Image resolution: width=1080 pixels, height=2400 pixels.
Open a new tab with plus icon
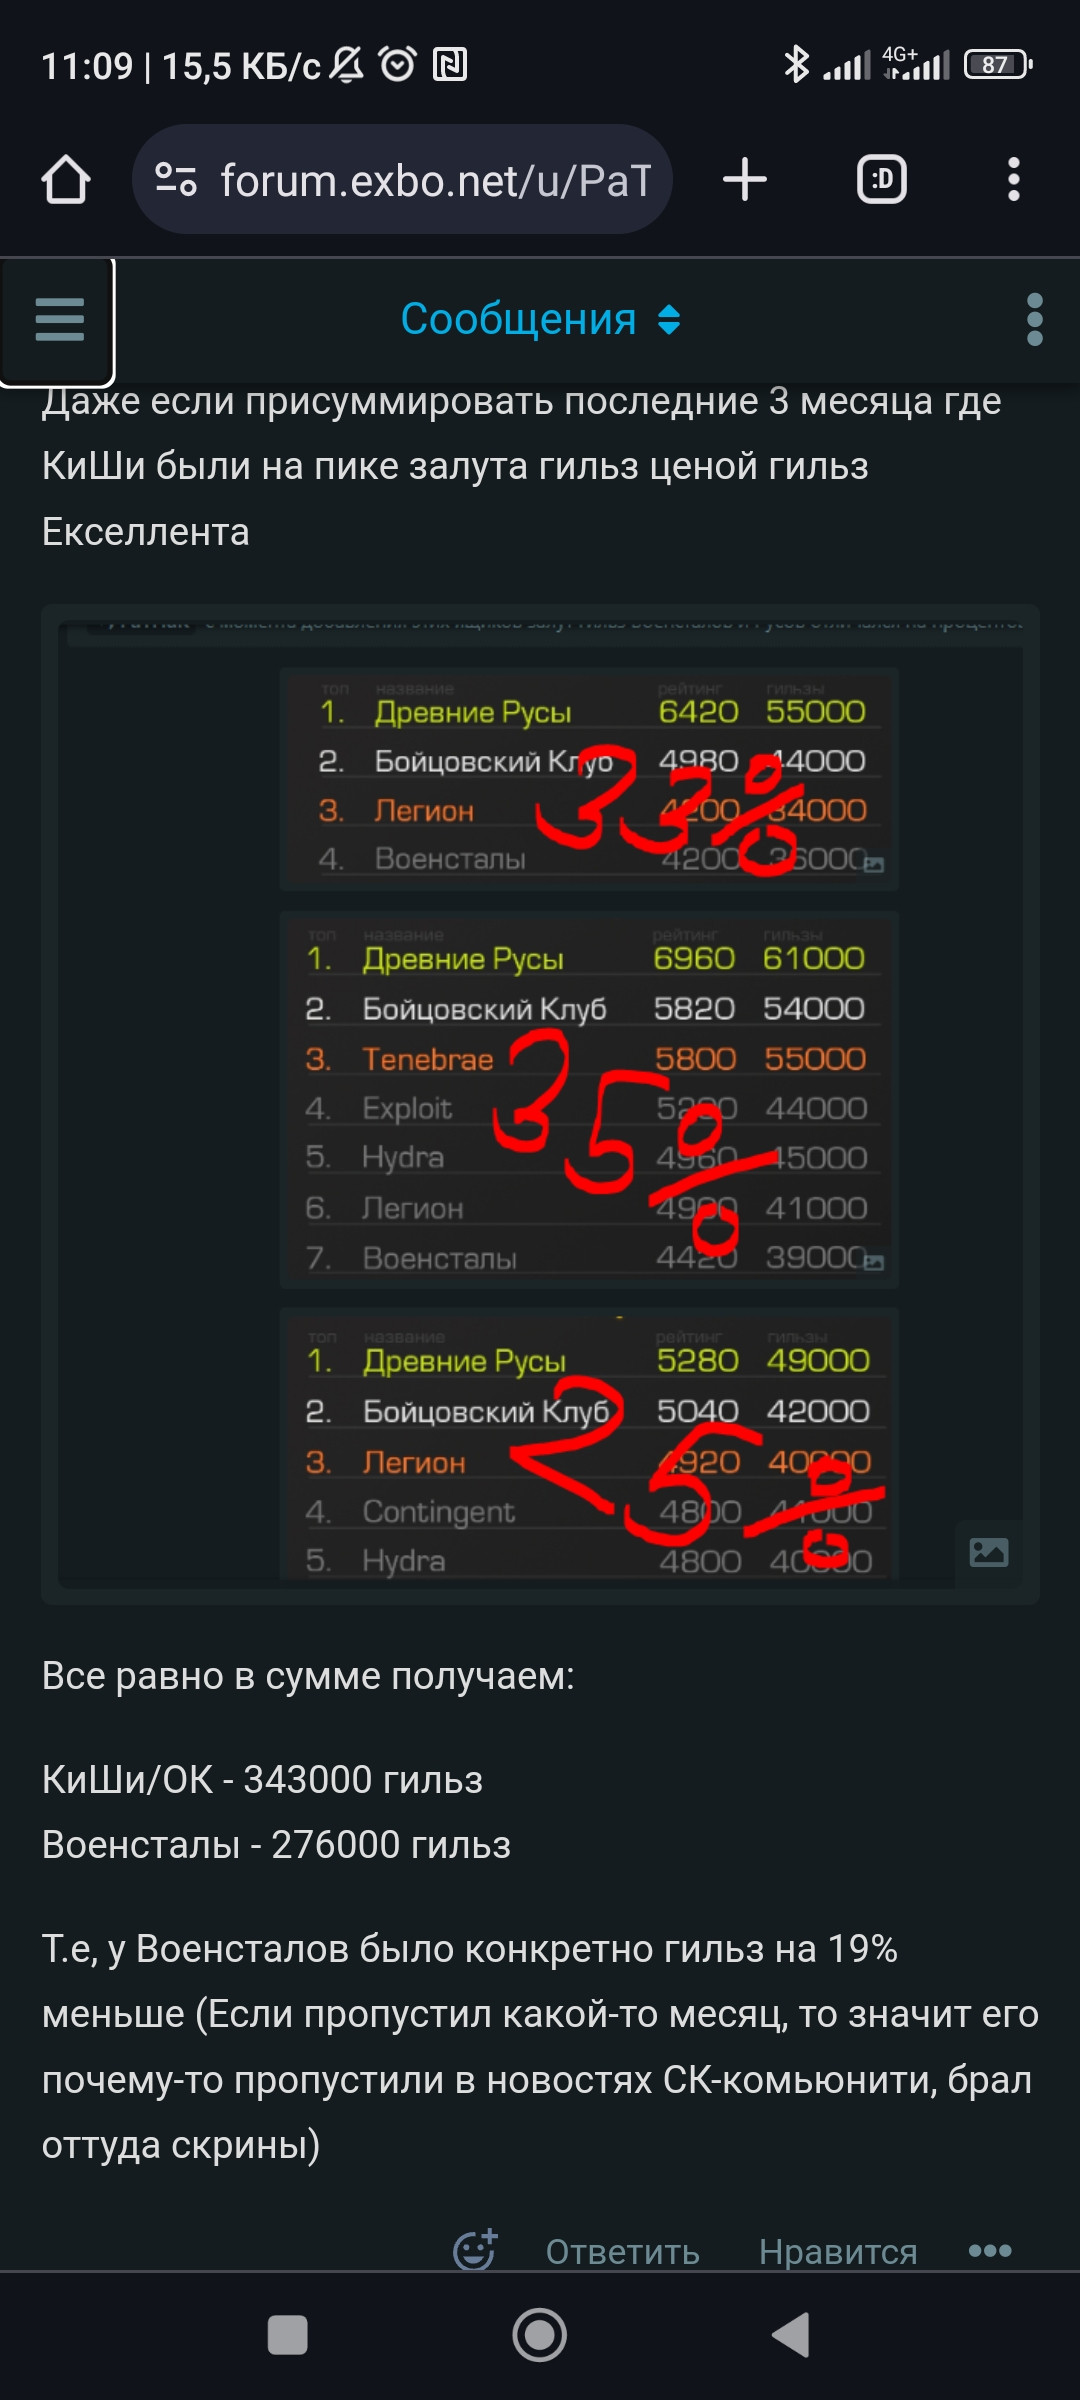(744, 180)
